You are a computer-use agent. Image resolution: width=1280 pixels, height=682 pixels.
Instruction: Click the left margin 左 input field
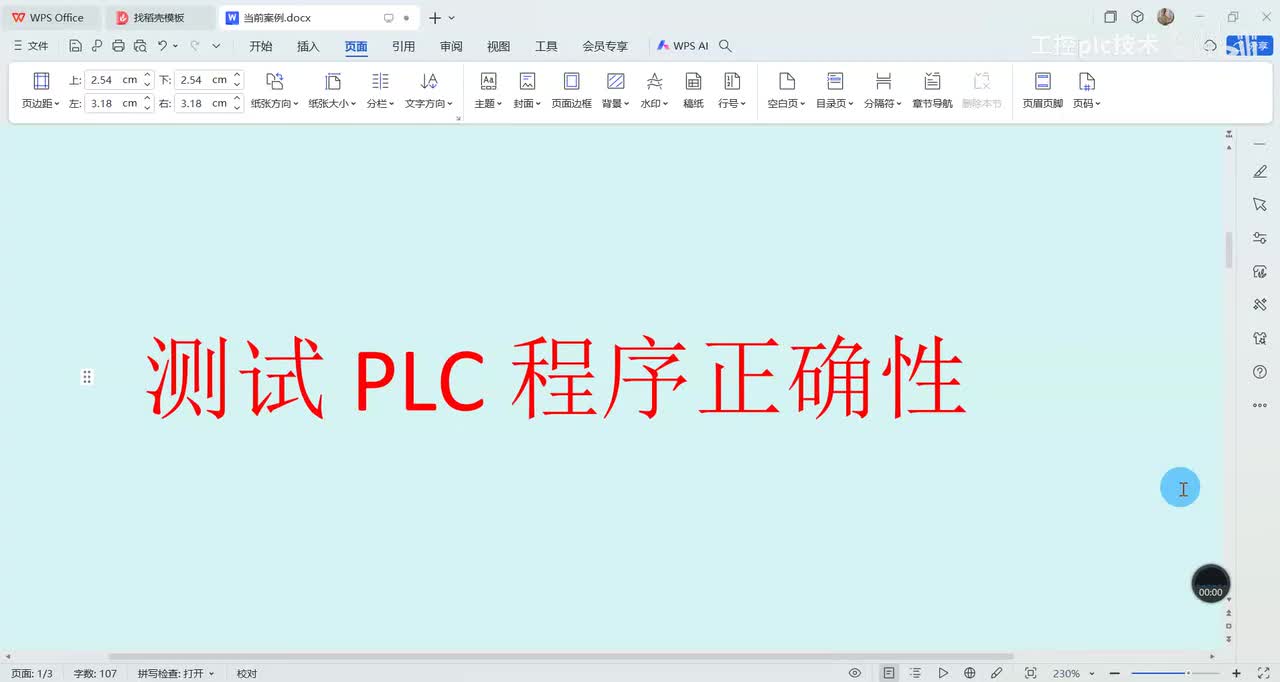pos(113,103)
